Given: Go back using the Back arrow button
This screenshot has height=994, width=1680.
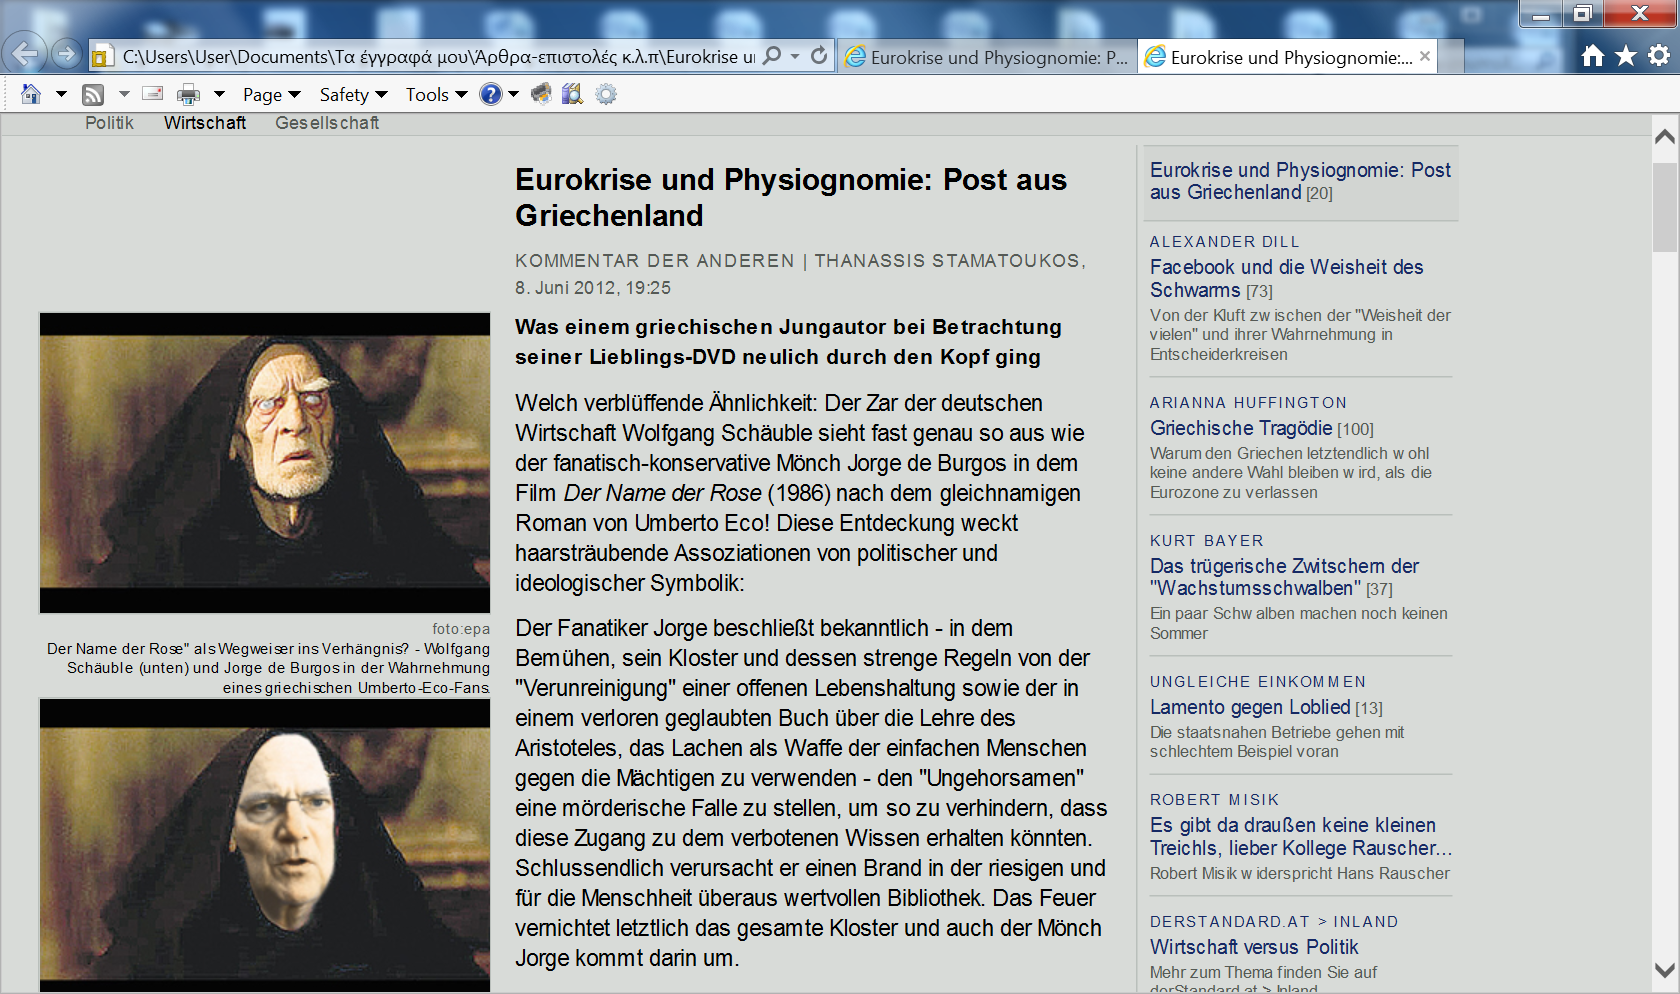Looking at the screenshot, I should (25, 53).
